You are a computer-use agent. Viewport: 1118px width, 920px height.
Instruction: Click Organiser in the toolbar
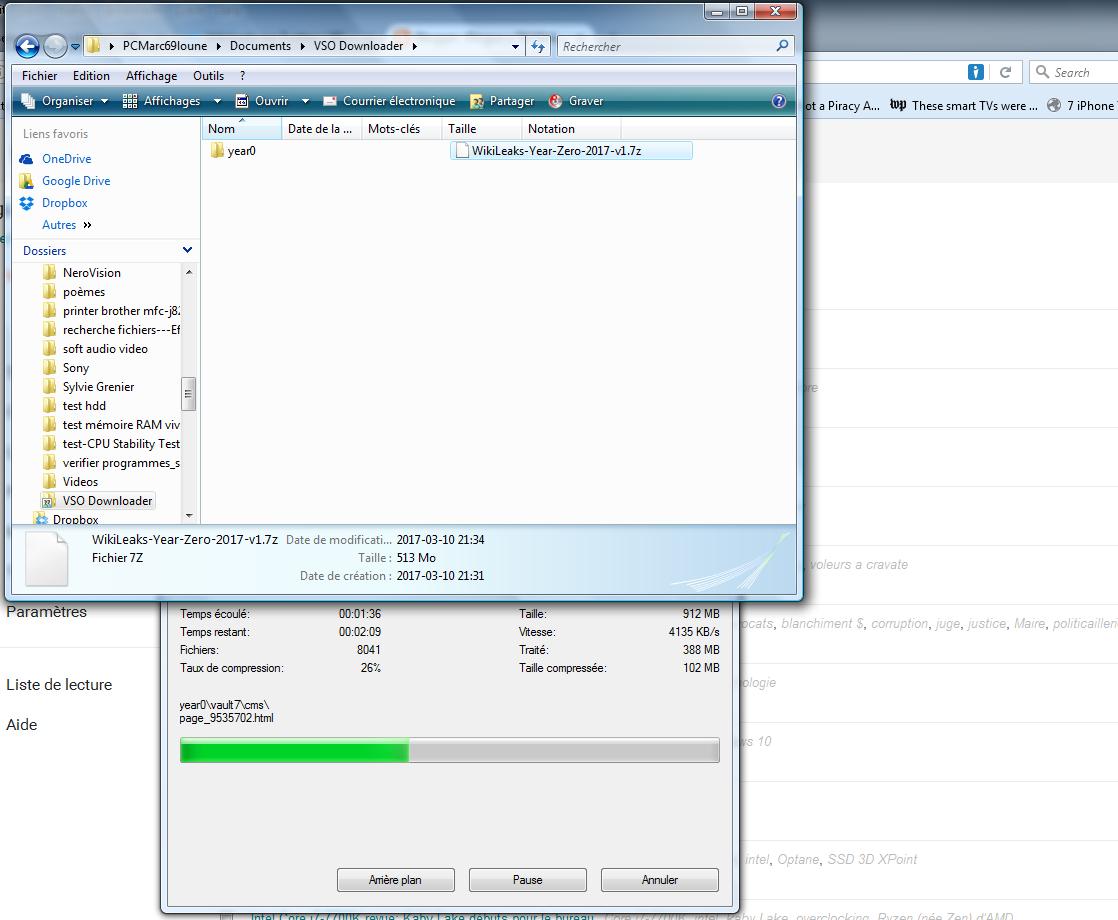(64, 101)
